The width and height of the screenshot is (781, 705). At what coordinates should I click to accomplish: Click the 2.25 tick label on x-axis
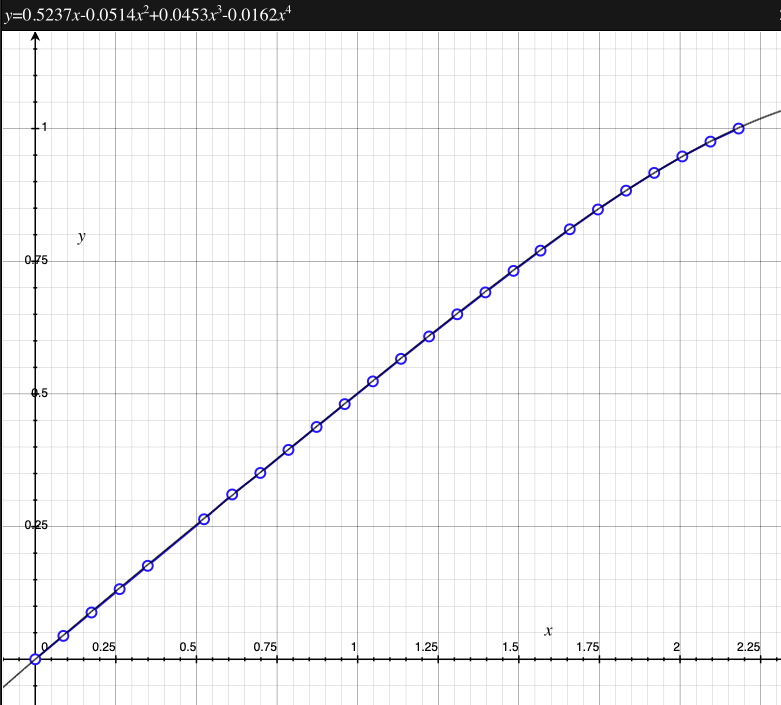(748, 647)
